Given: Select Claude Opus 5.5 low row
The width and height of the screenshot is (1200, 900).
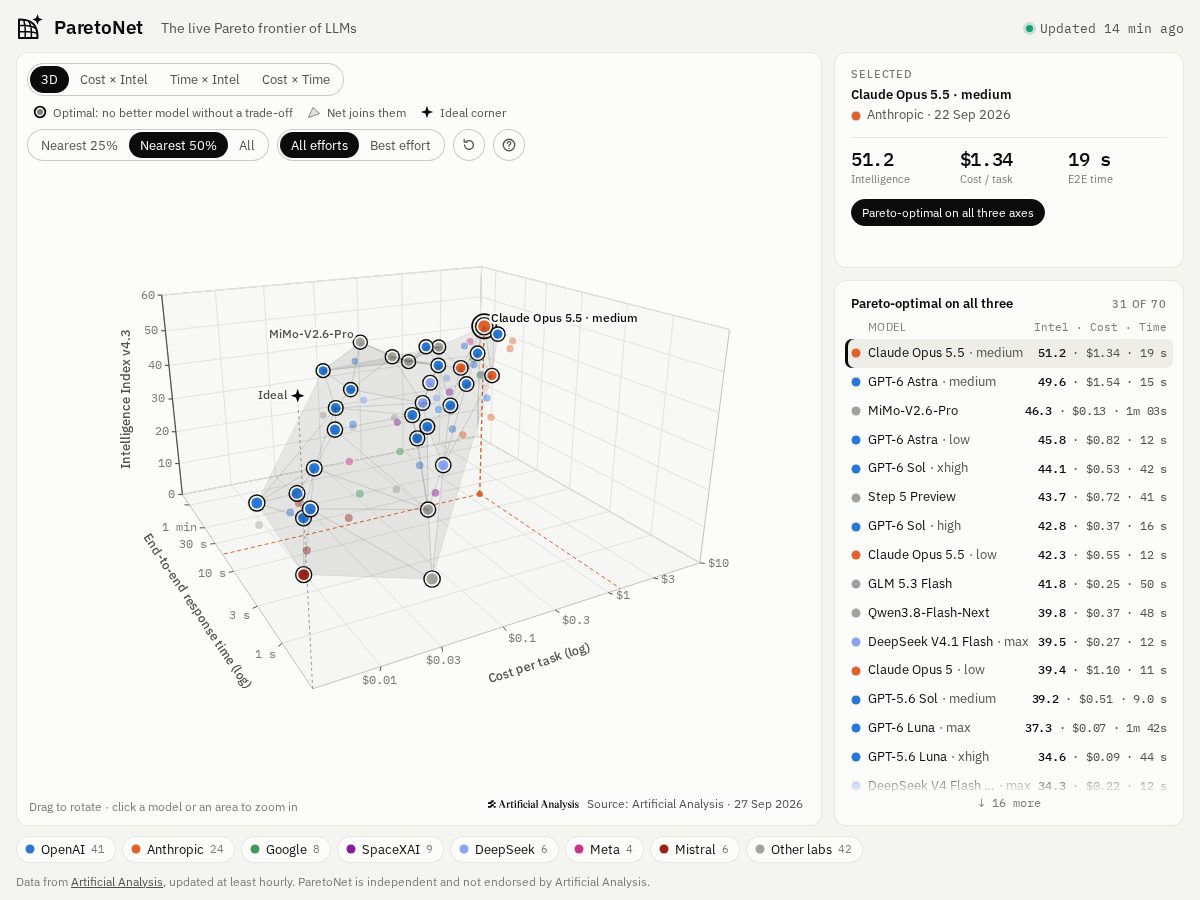Looking at the screenshot, I should pyautogui.click(x=1009, y=555).
